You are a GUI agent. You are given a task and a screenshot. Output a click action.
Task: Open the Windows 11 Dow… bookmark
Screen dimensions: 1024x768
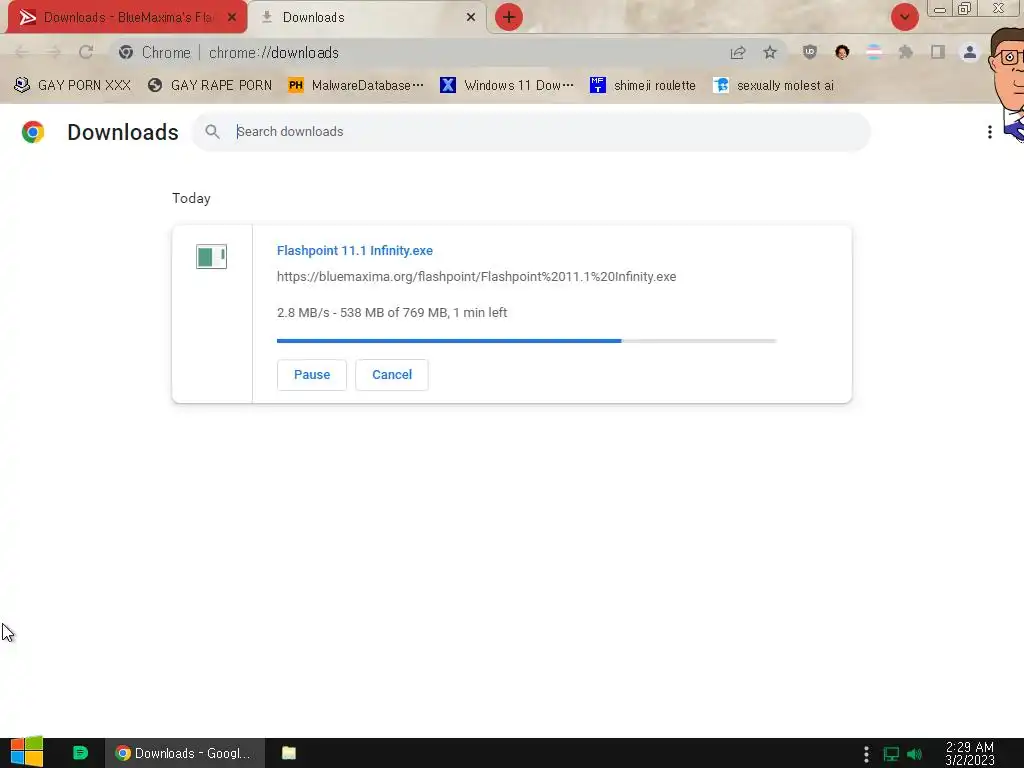(507, 85)
